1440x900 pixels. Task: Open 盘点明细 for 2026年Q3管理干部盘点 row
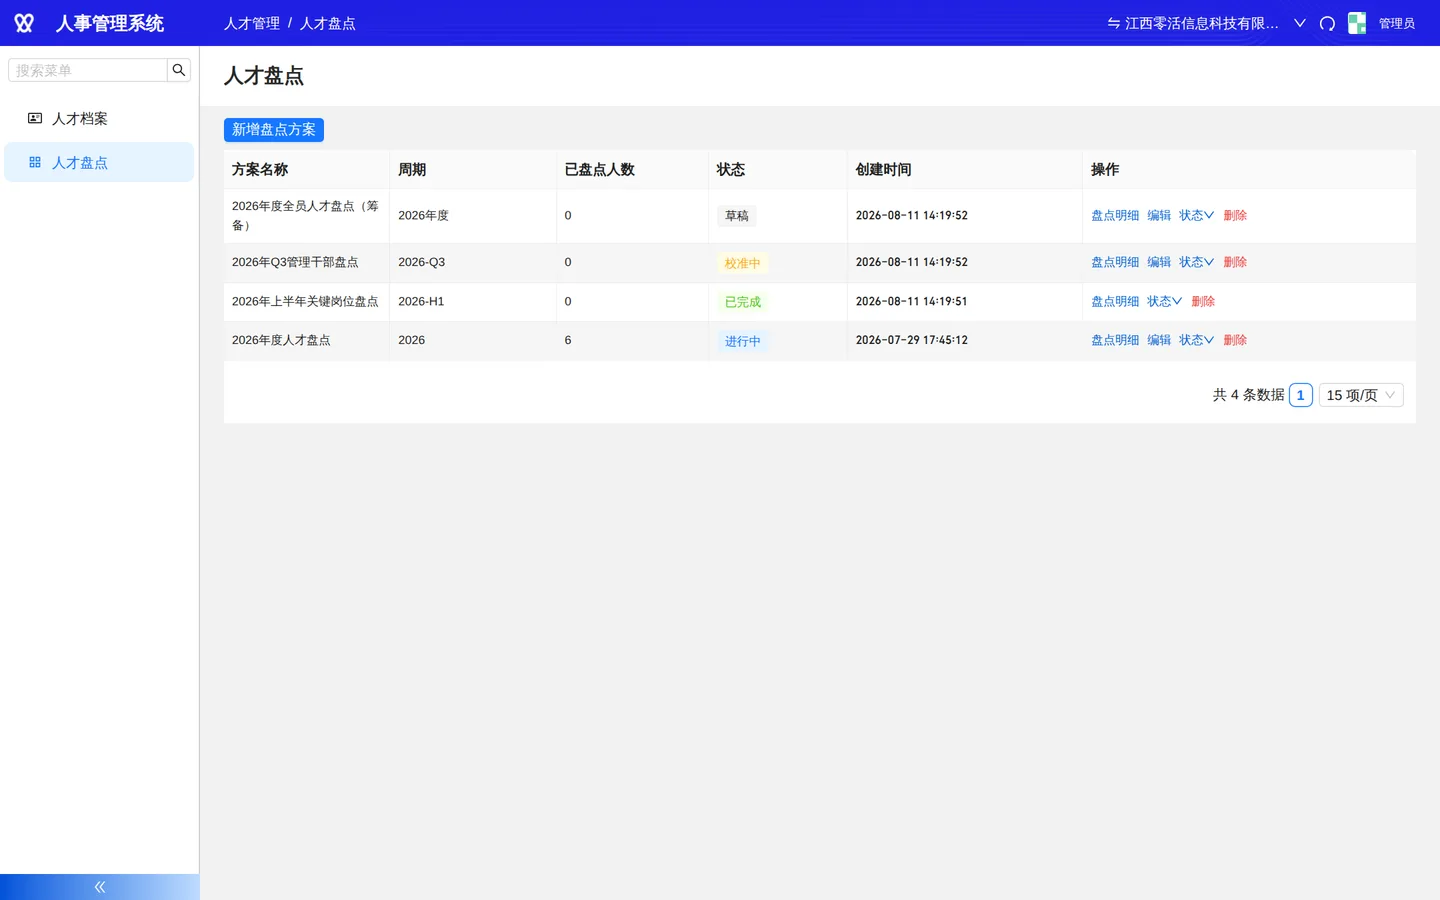pyautogui.click(x=1115, y=262)
